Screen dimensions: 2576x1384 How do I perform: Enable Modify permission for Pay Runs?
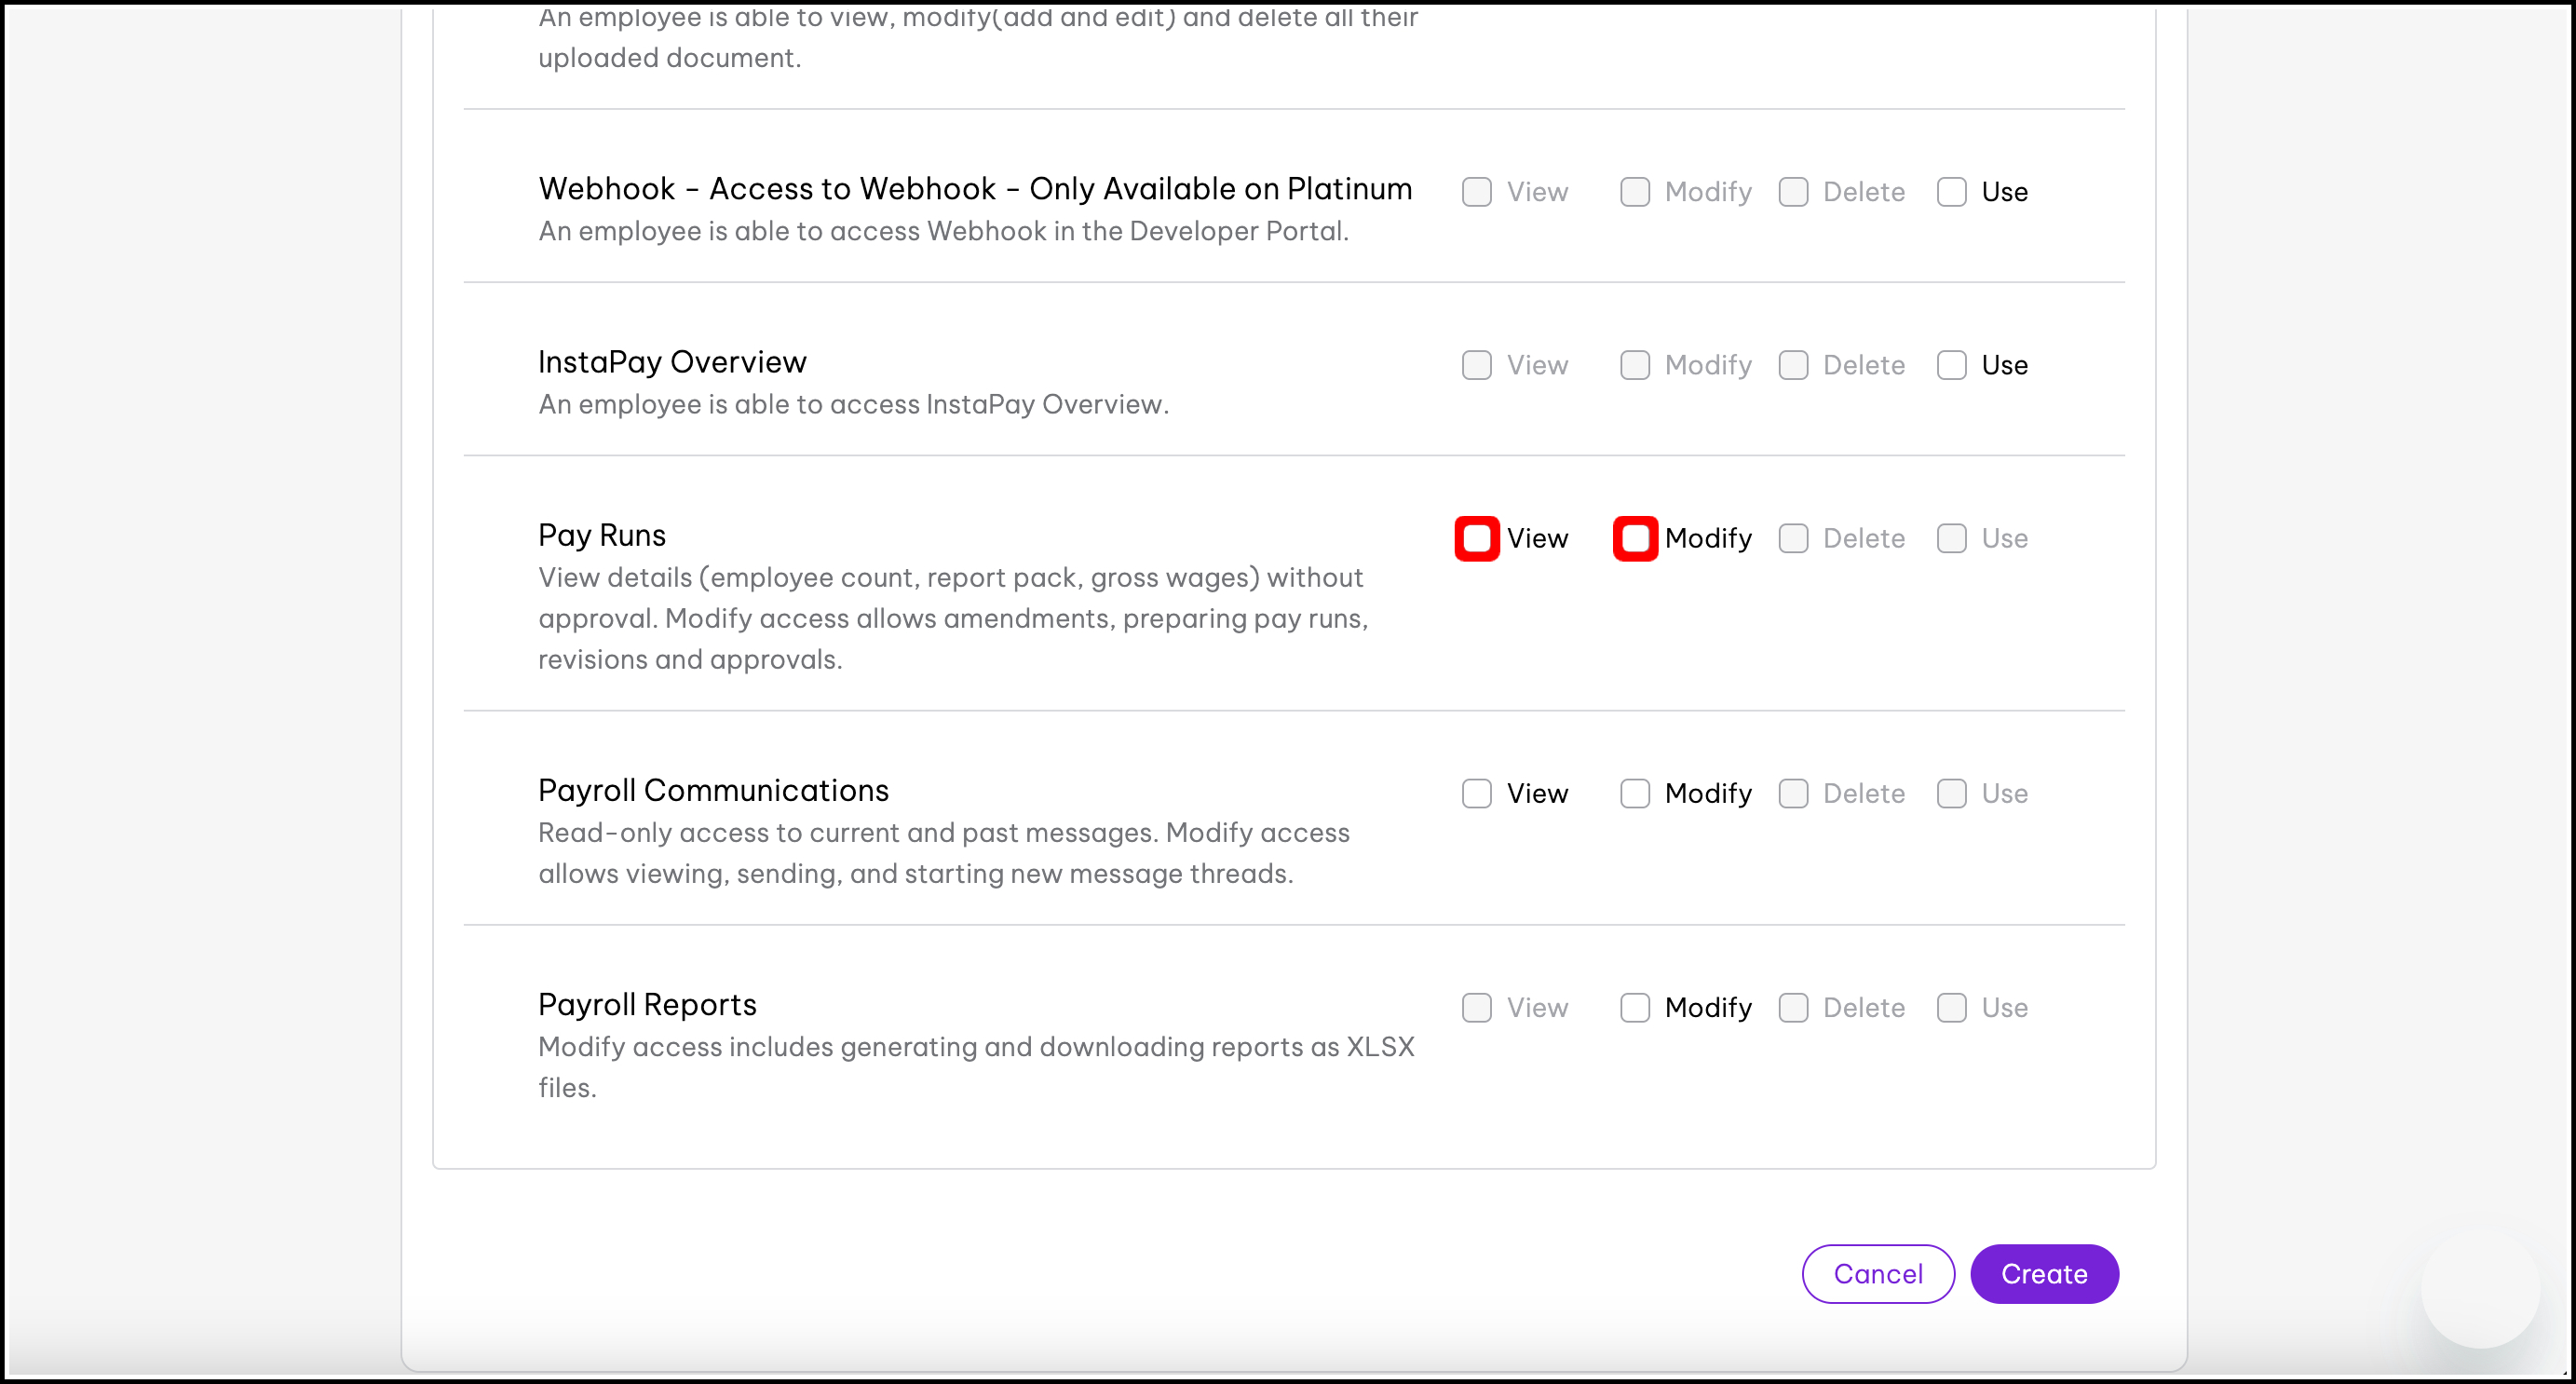click(x=1634, y=539)
